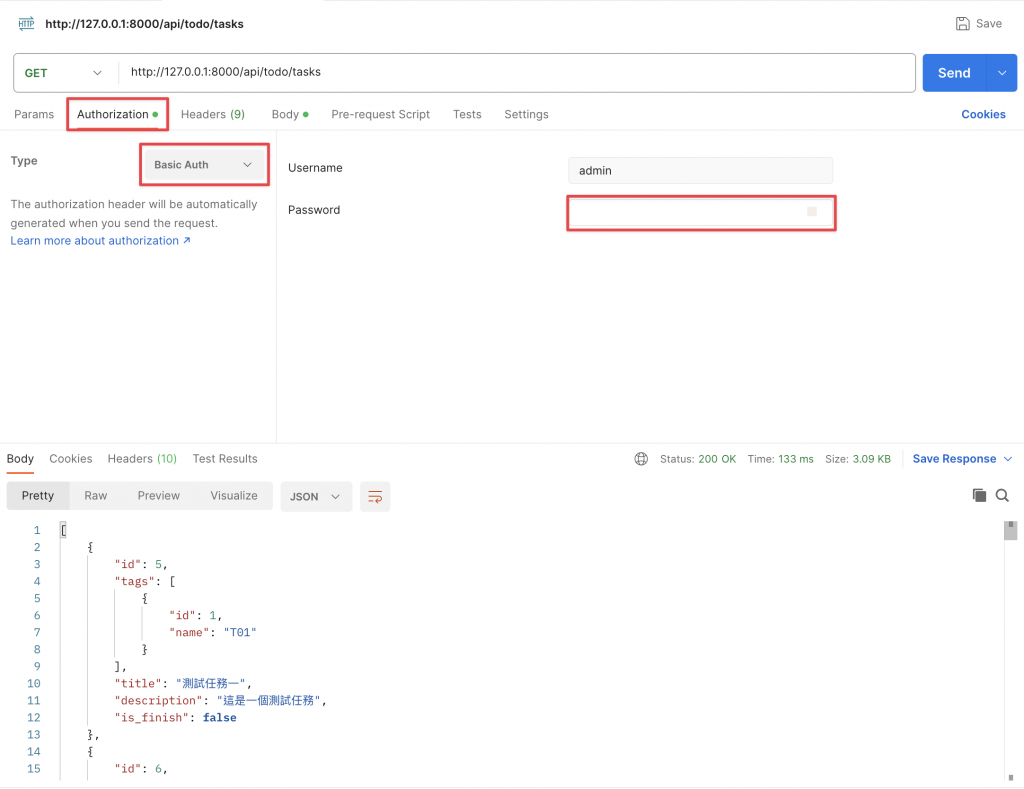Click line number 1 in the gutter
Image resolution: width=1024 pixels, height=789 pixels.
pos(37,530)
